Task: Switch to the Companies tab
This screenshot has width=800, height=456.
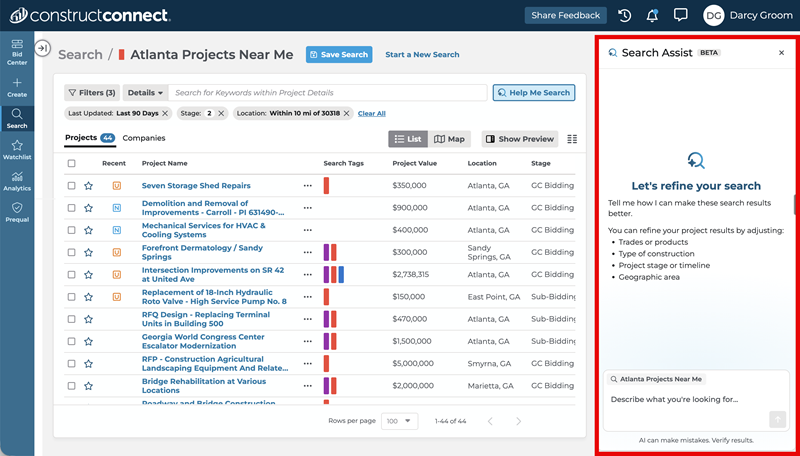Action: pos(144,138)
